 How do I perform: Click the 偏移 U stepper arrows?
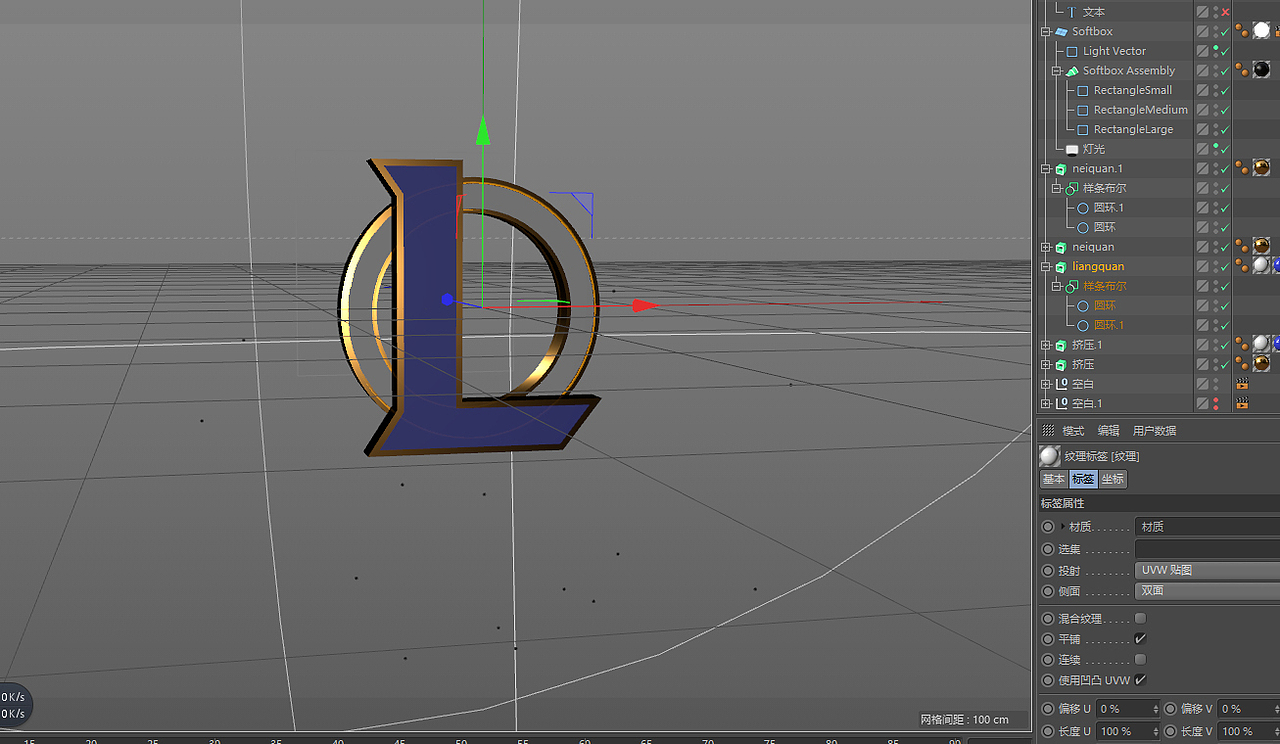pos(1156,709)
